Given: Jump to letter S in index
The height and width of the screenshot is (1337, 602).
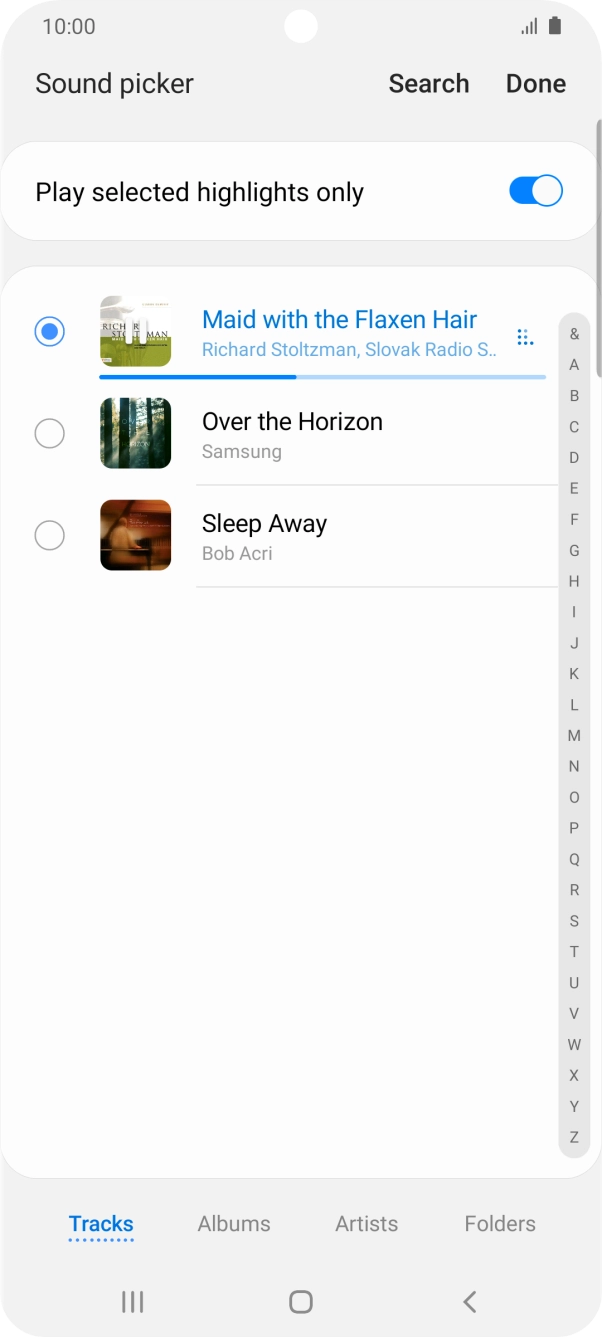Looking at the screenshot, I should [574, 921].
